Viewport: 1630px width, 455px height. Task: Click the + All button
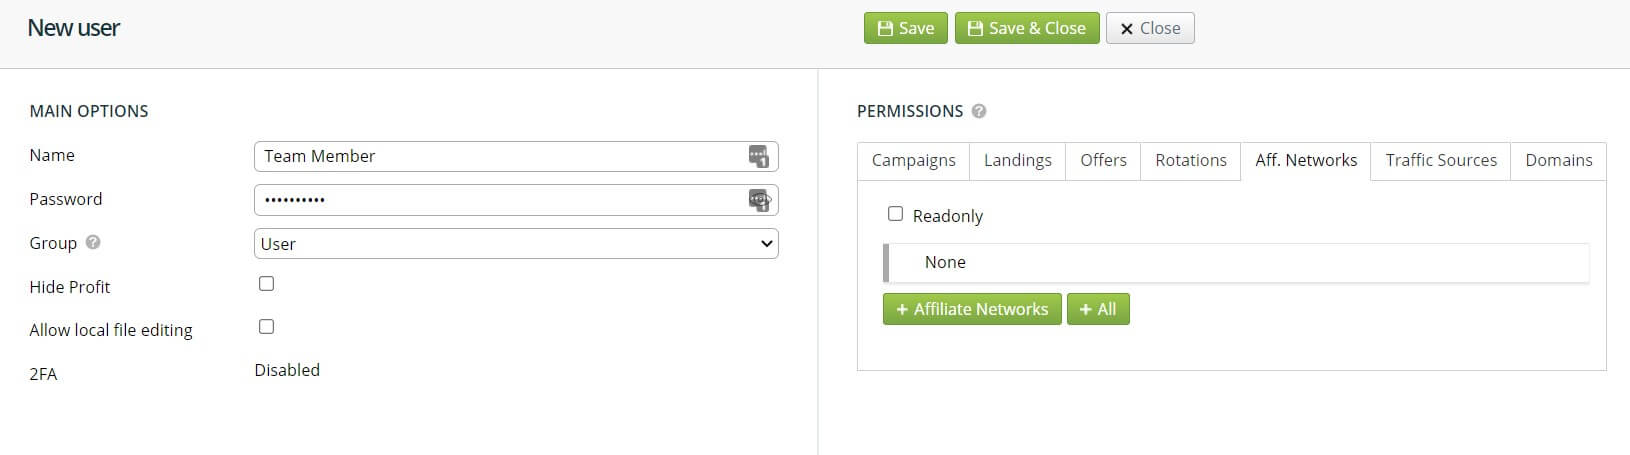[x=1098, y=309]
